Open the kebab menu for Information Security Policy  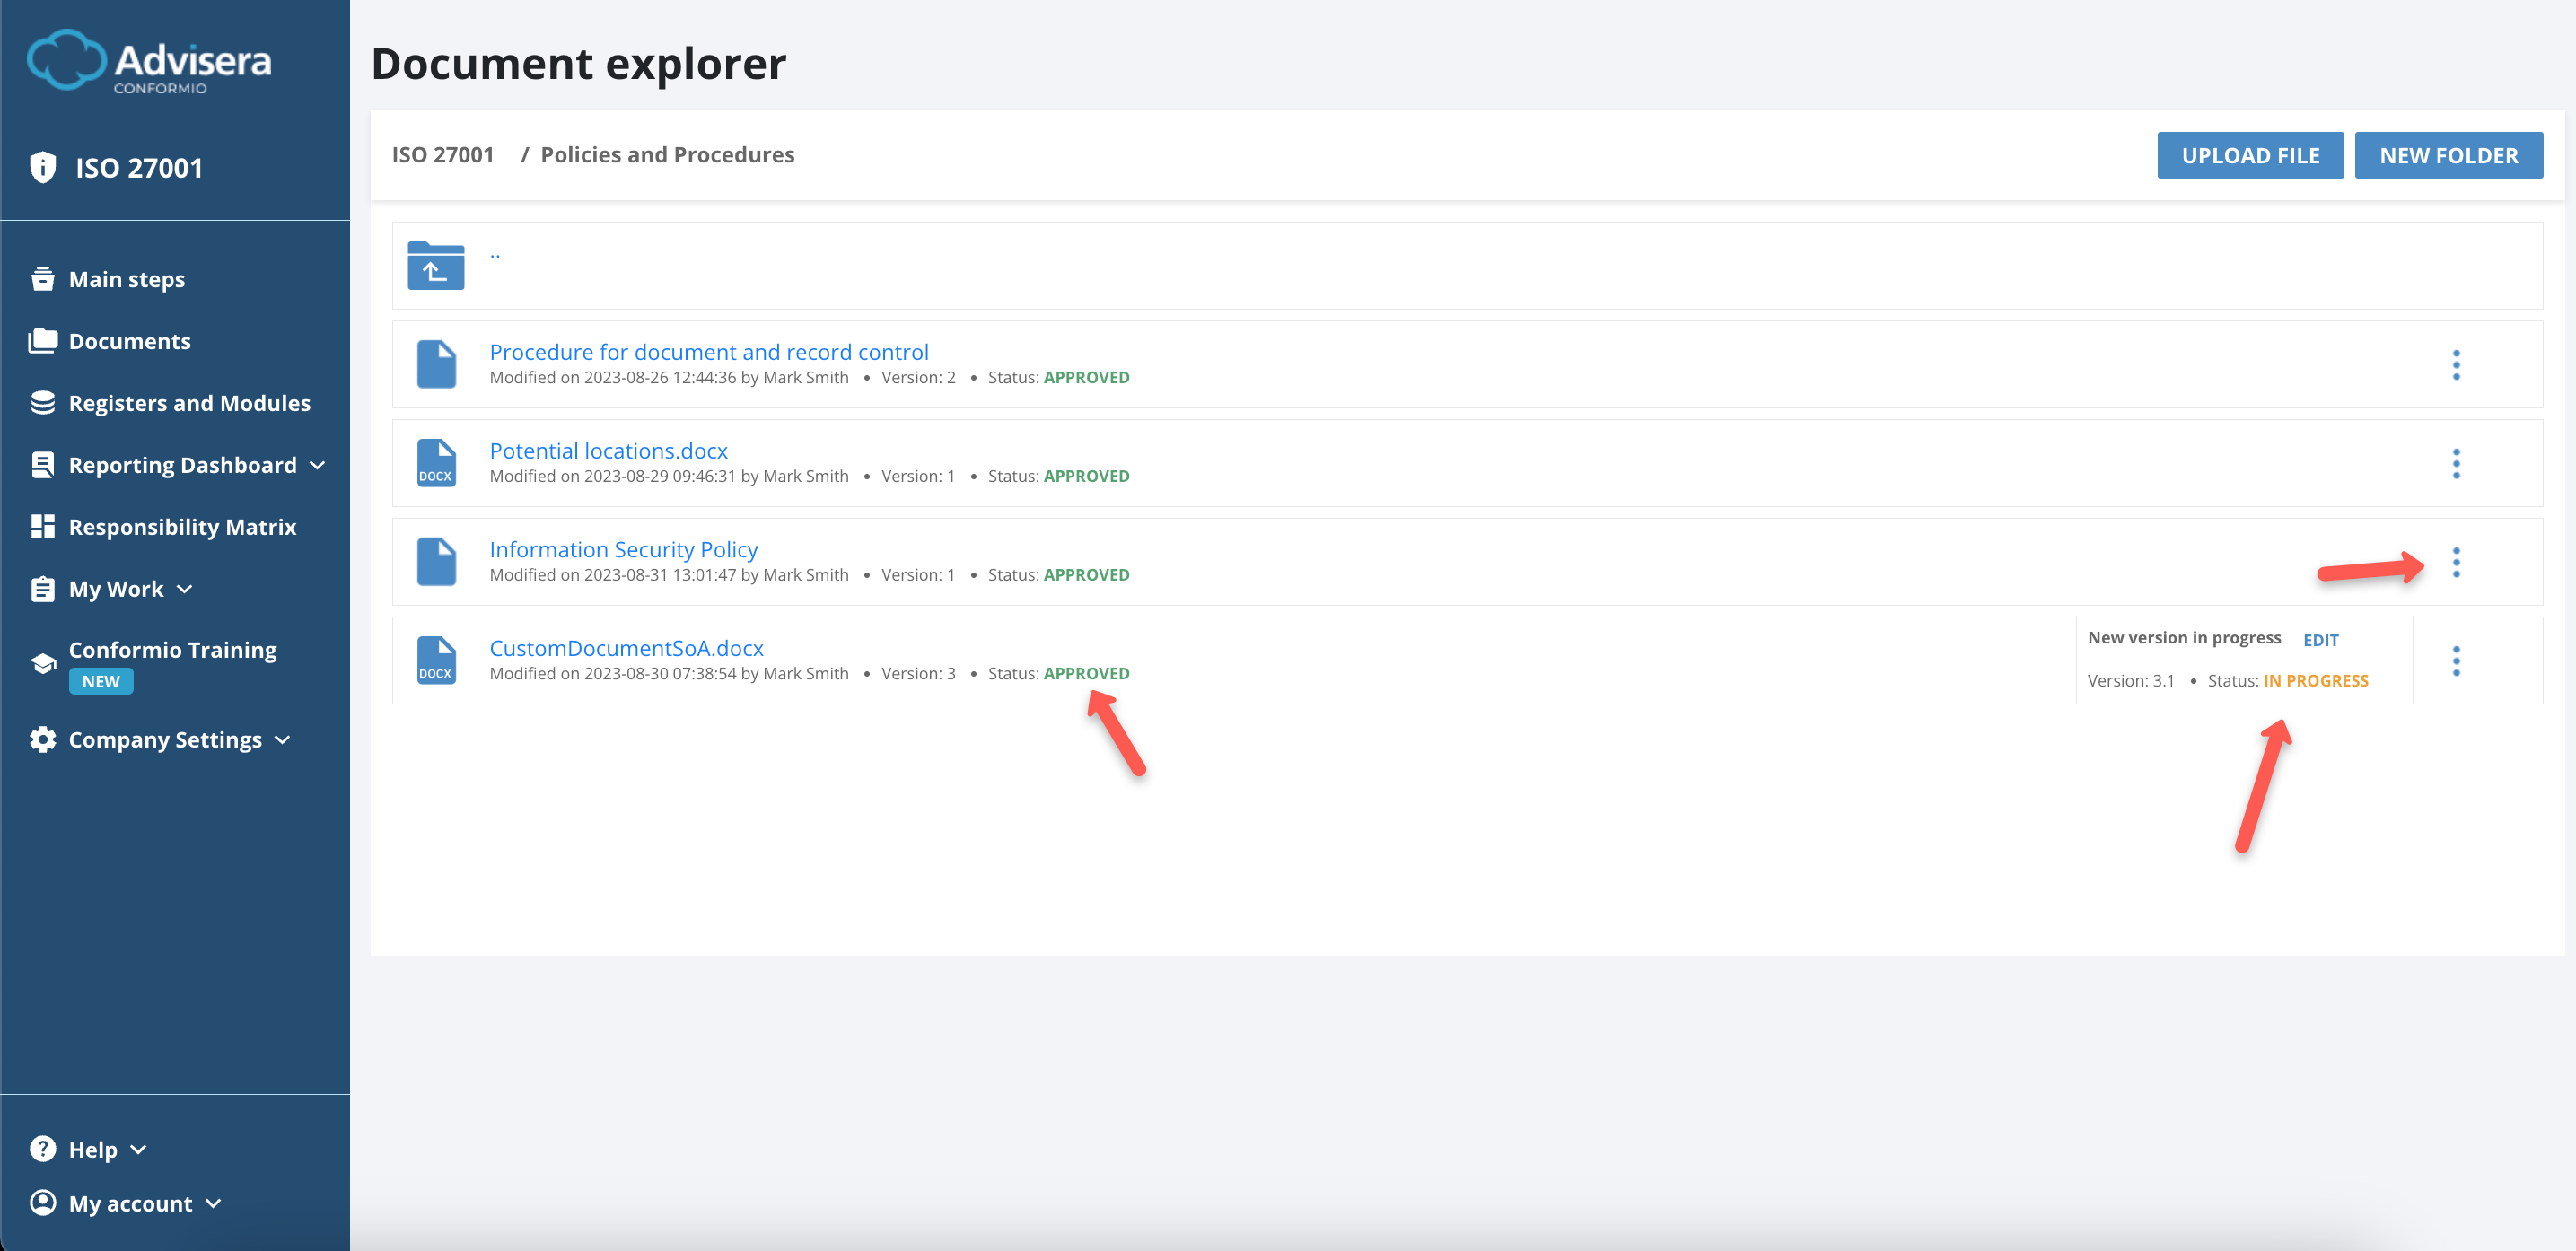coord(2458,563)
